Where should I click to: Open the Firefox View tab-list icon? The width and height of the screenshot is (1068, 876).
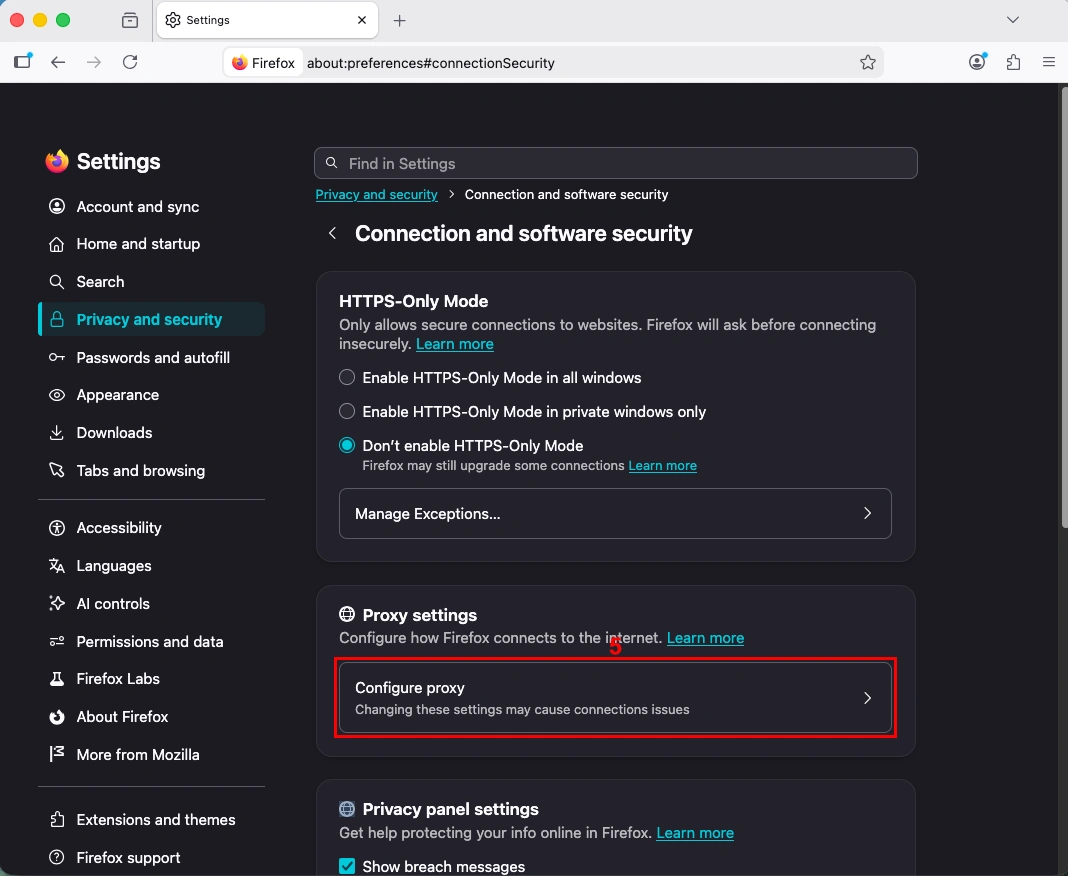coord(129,20)
